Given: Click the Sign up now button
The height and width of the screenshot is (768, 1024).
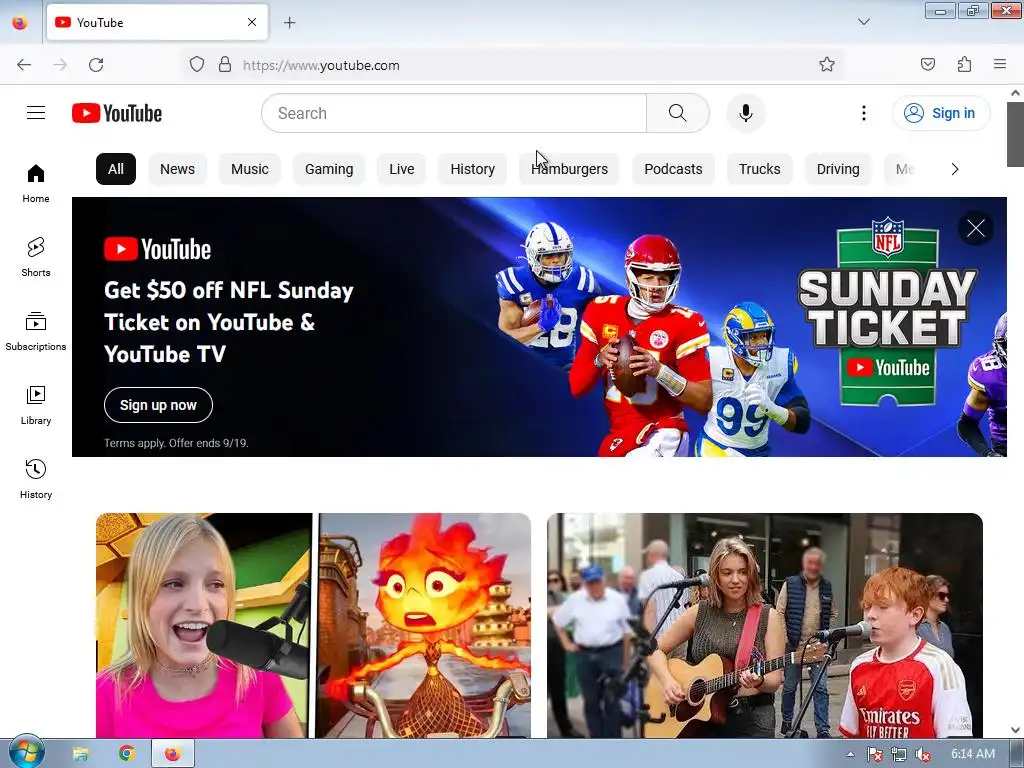Looking at the screenshot, I should (158, 405).
